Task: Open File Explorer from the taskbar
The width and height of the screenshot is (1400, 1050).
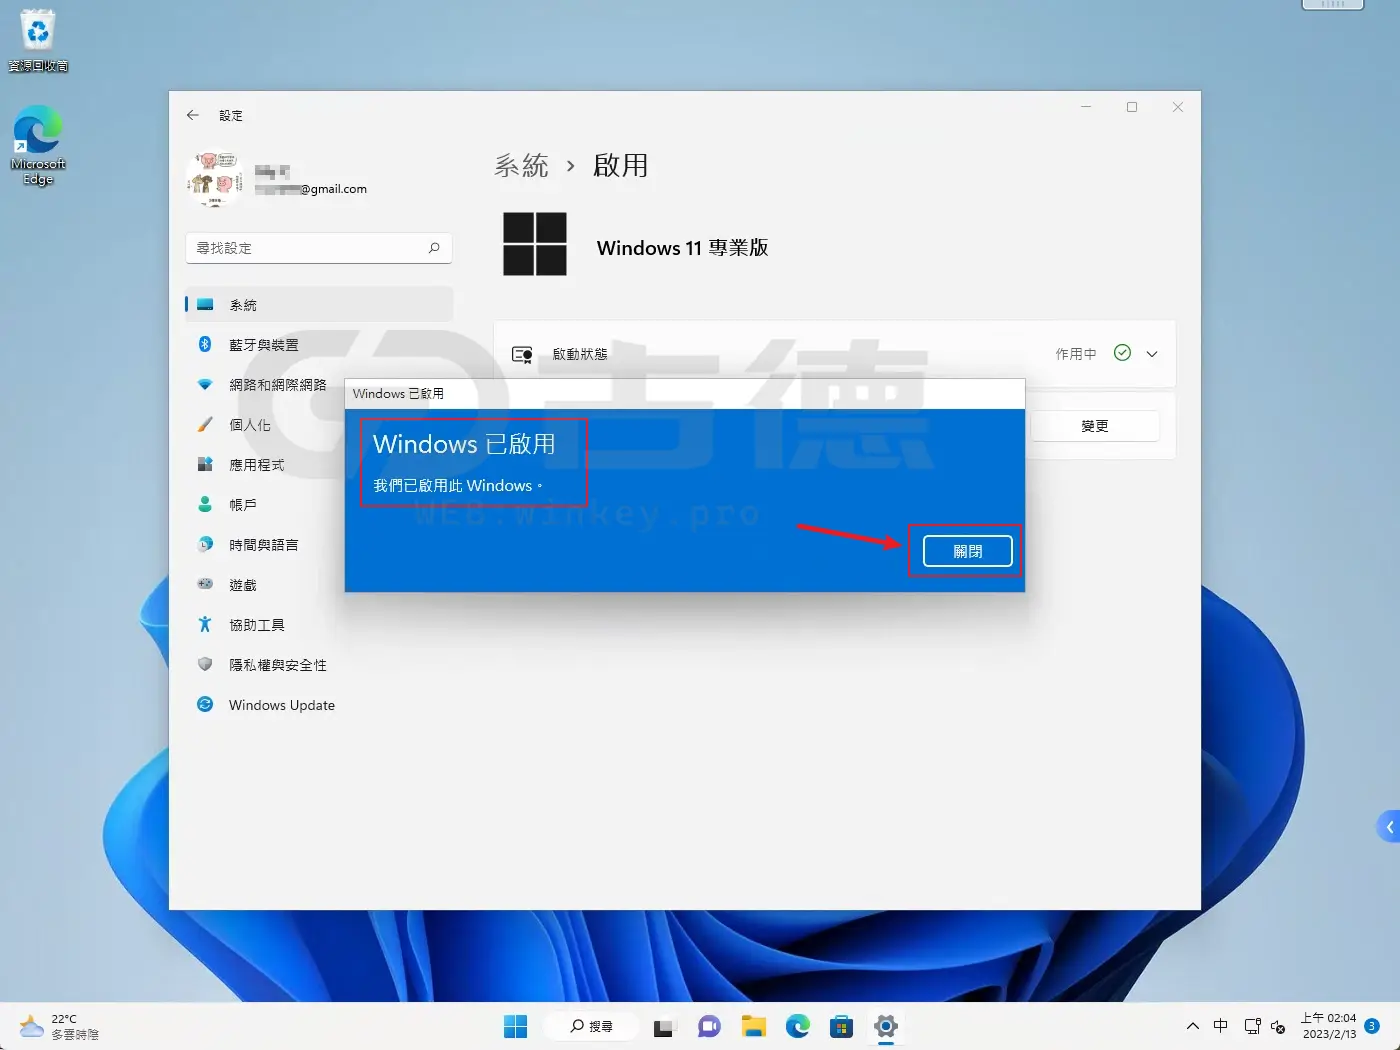Action: pyautogui.click(x=753, y=1027)
